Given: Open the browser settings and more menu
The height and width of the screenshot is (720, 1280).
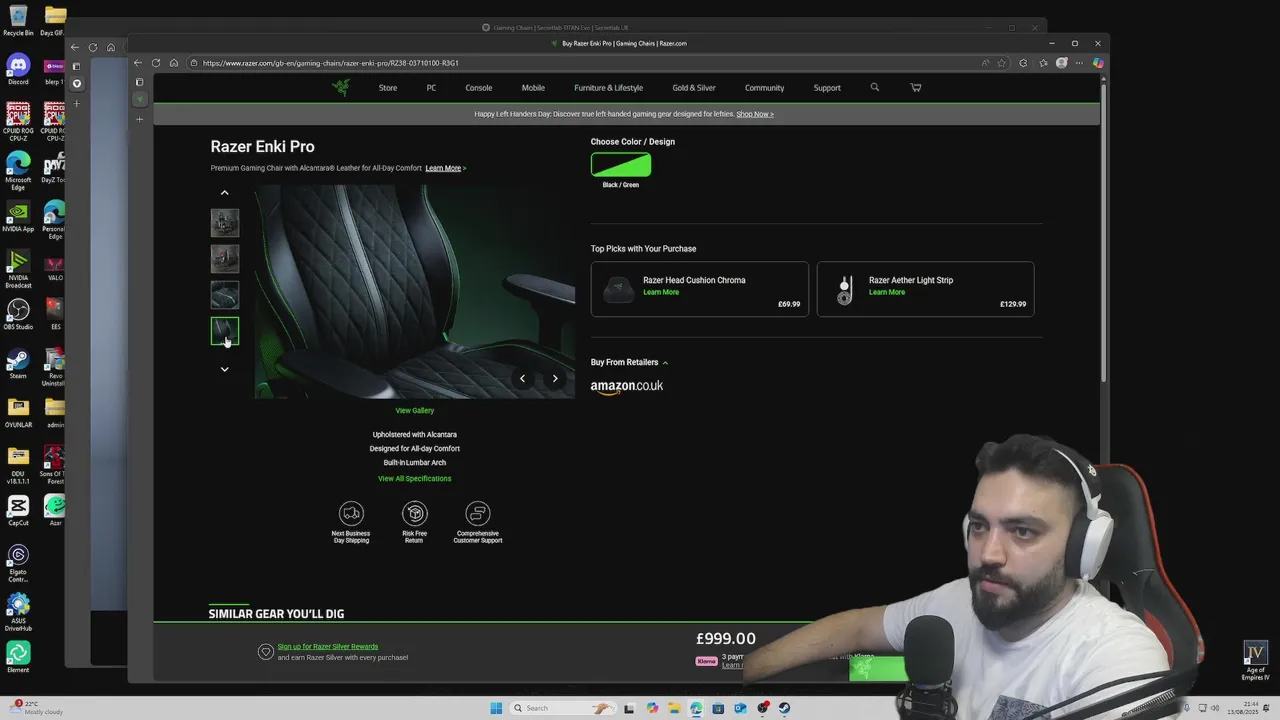Looking at the screenshot, I should tap(1079, 63).
